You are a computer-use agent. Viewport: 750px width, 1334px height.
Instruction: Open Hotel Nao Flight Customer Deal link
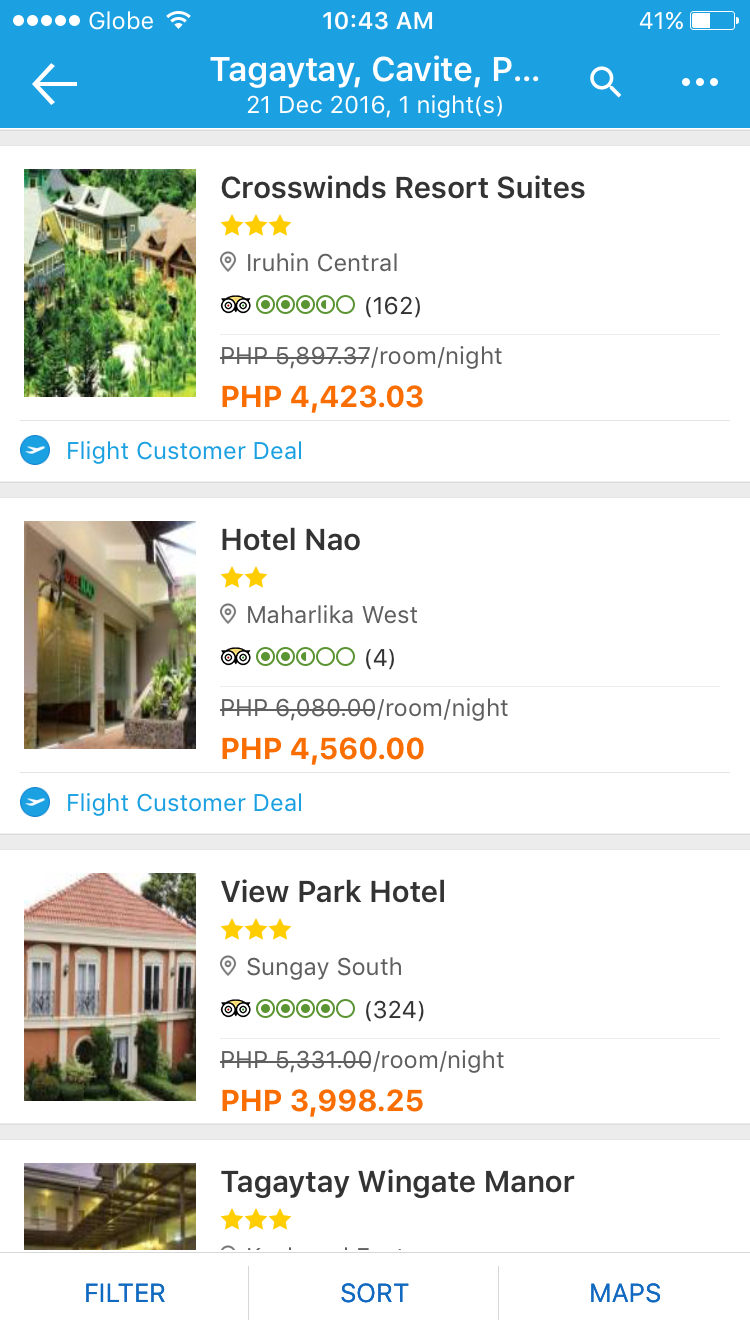tap(184, 803)
